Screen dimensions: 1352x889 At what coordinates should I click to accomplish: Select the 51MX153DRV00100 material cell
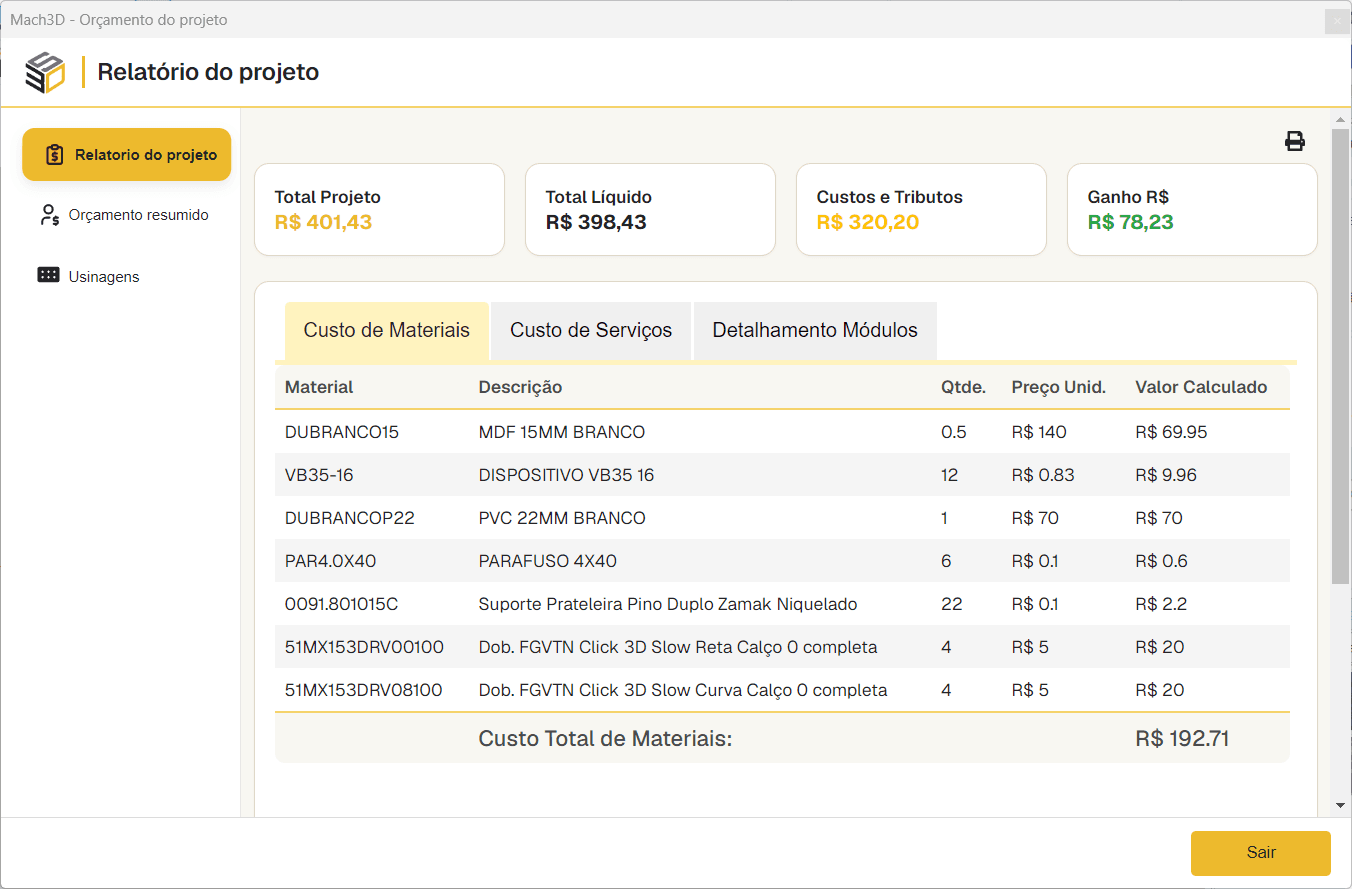[x=364, y=647]
